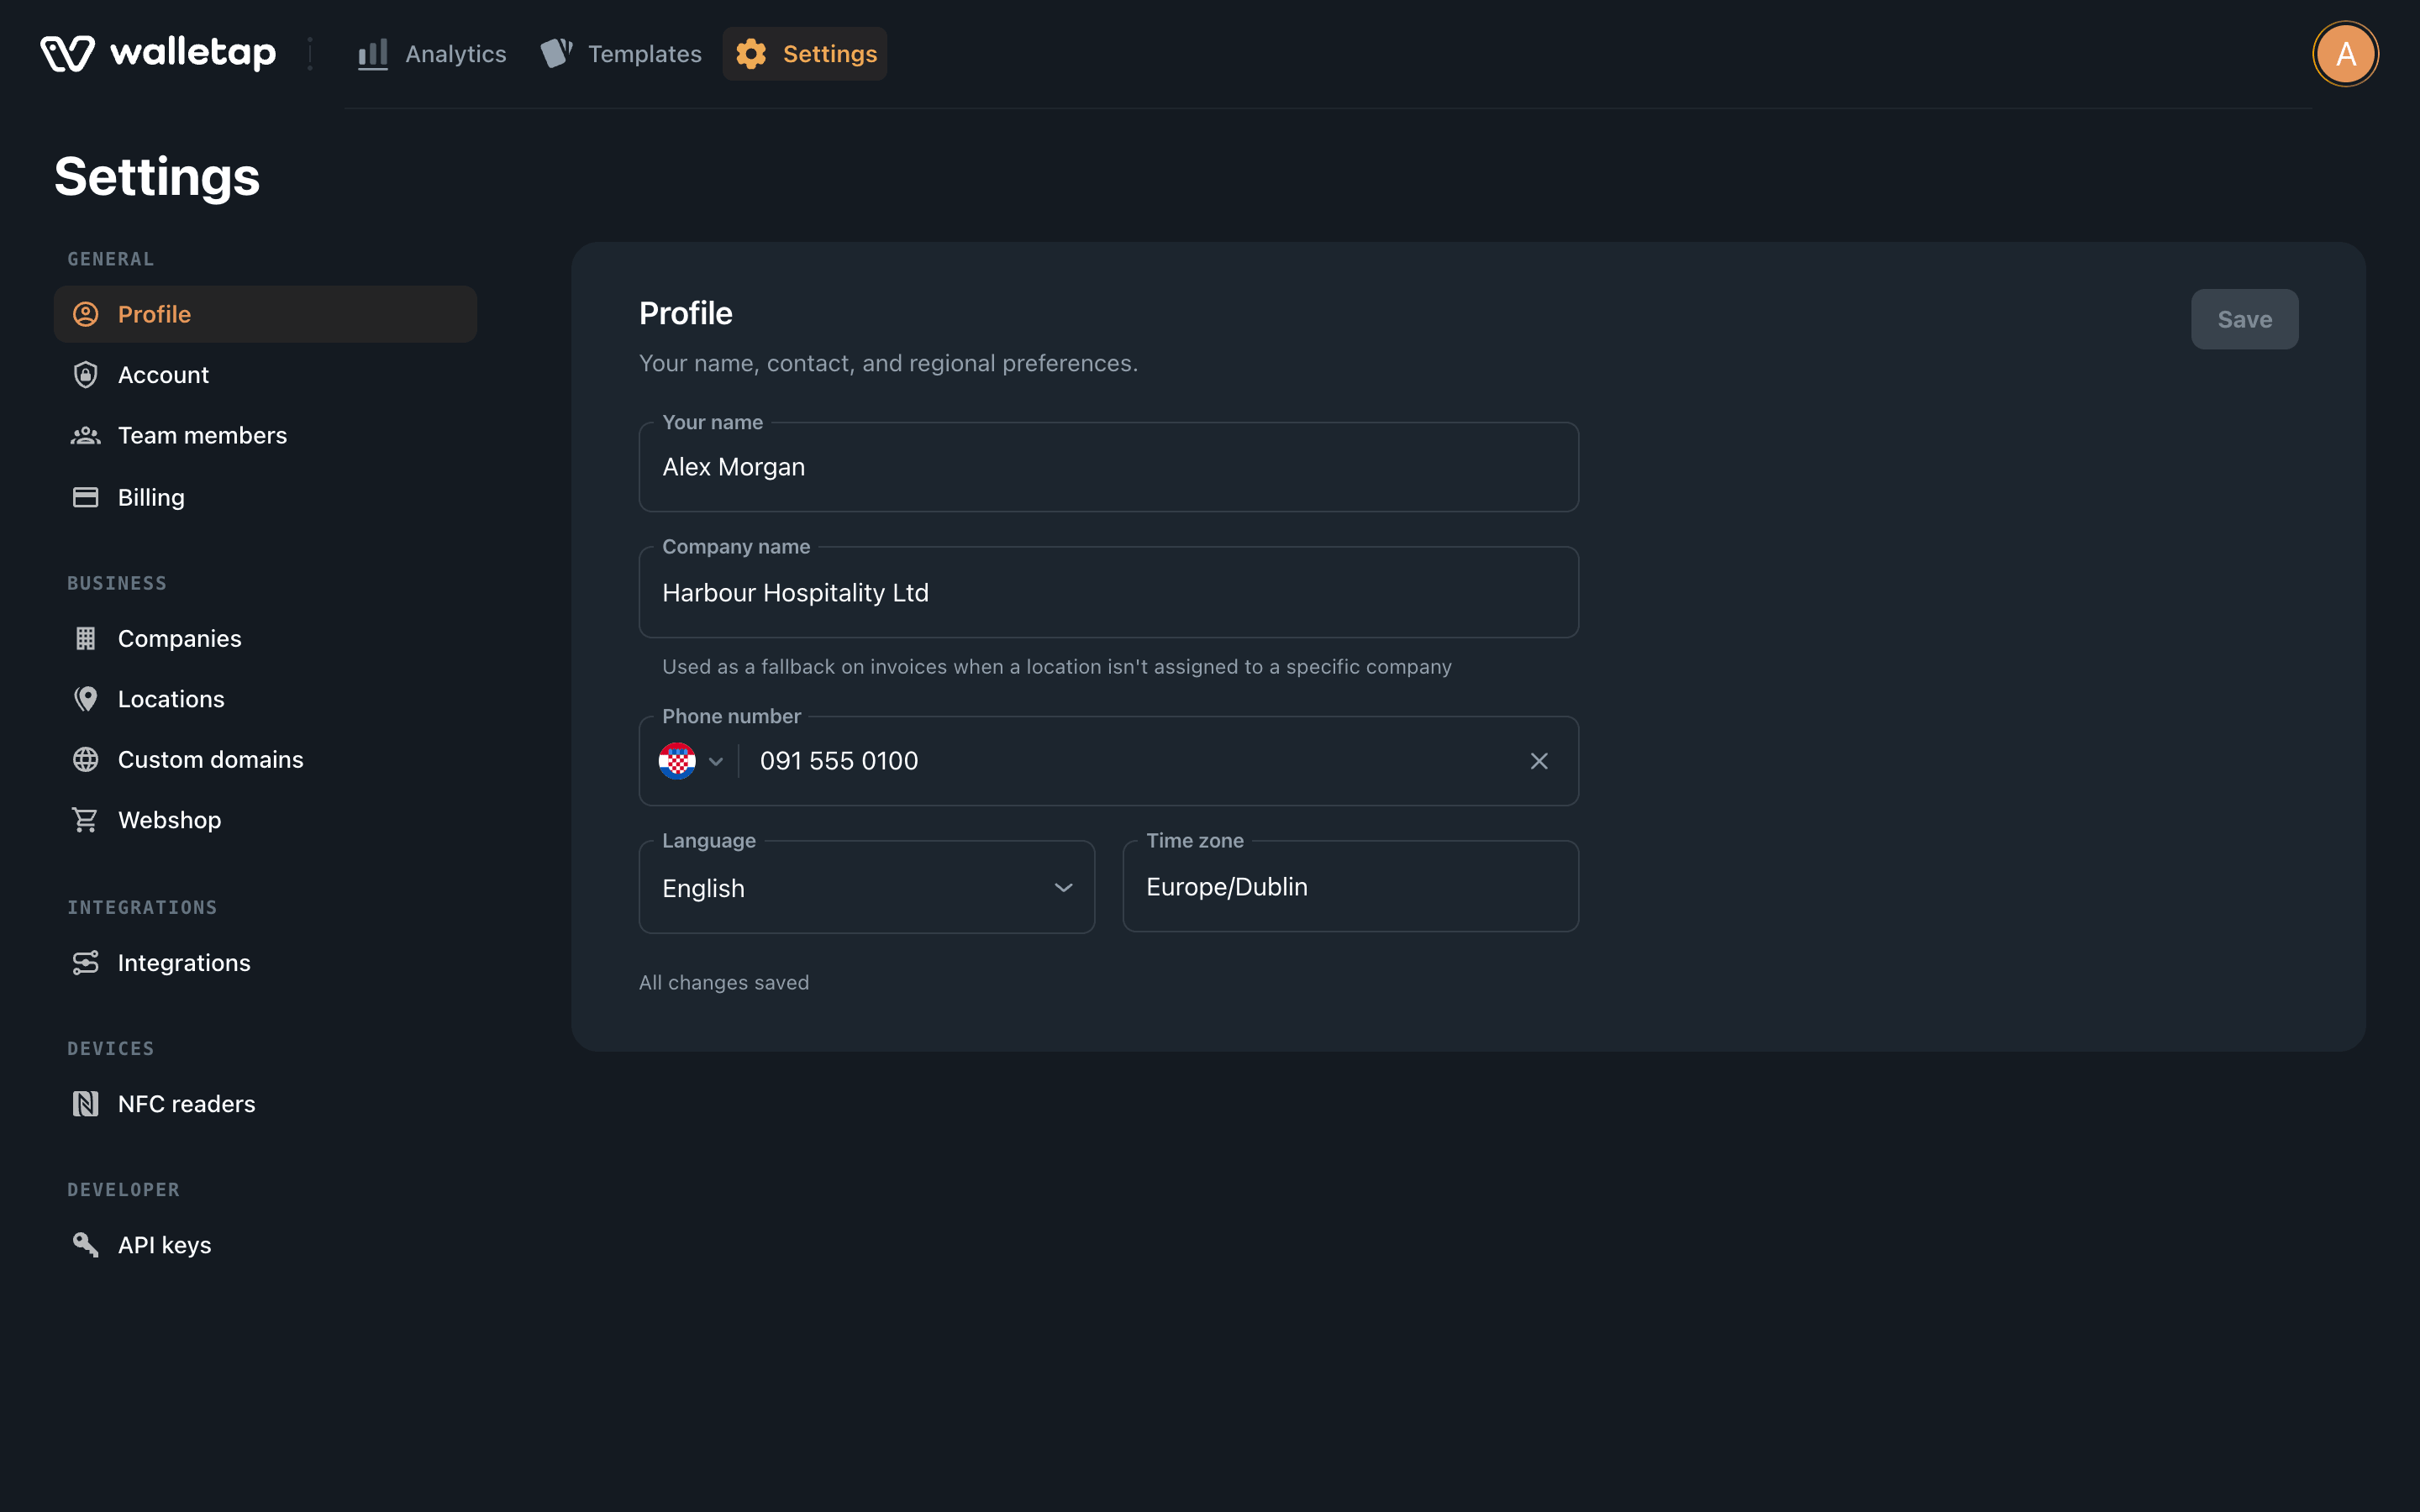Click the Settings gear icon

pyautogui.click(x=751, y=54)
